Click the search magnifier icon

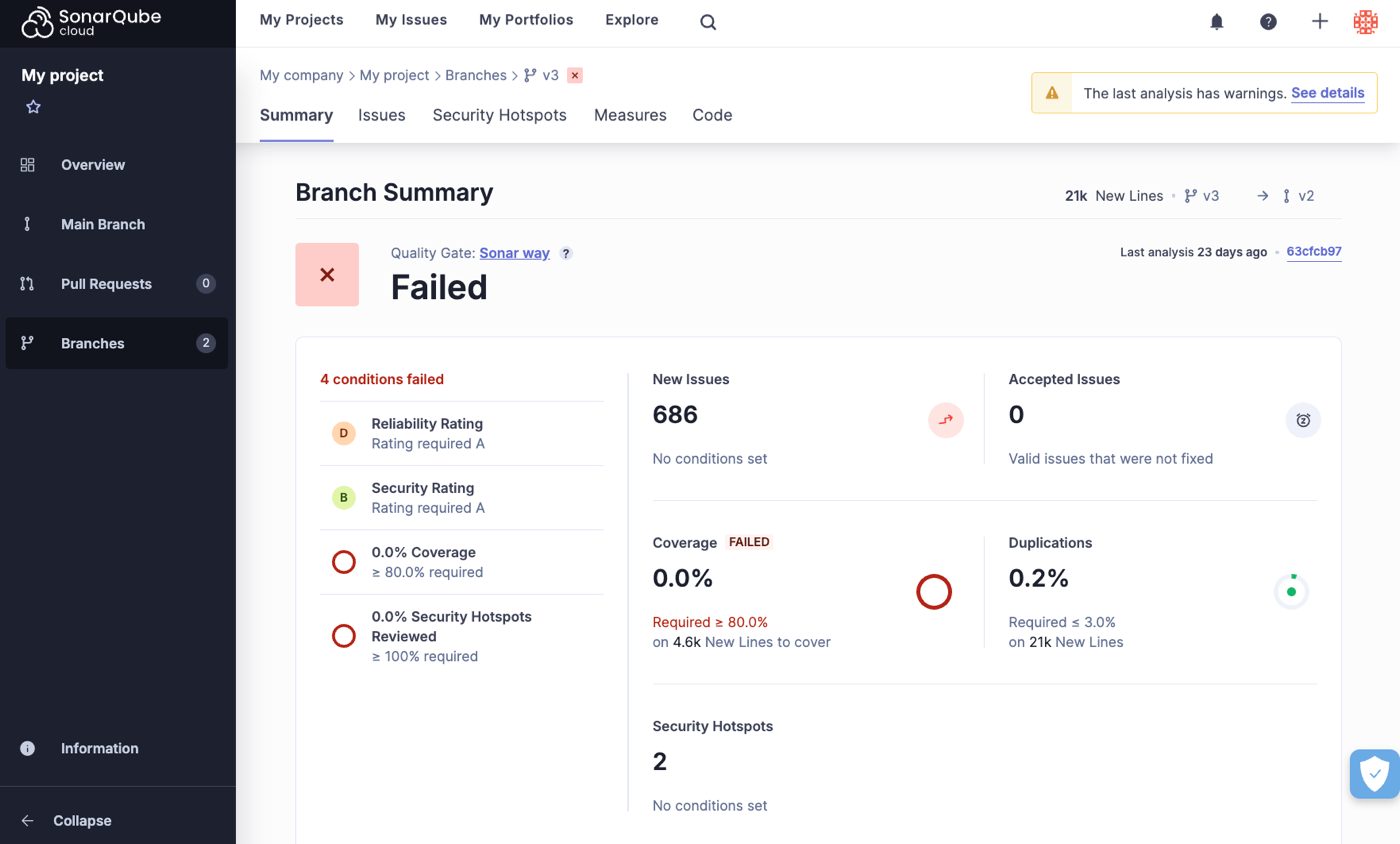(708, 22)
